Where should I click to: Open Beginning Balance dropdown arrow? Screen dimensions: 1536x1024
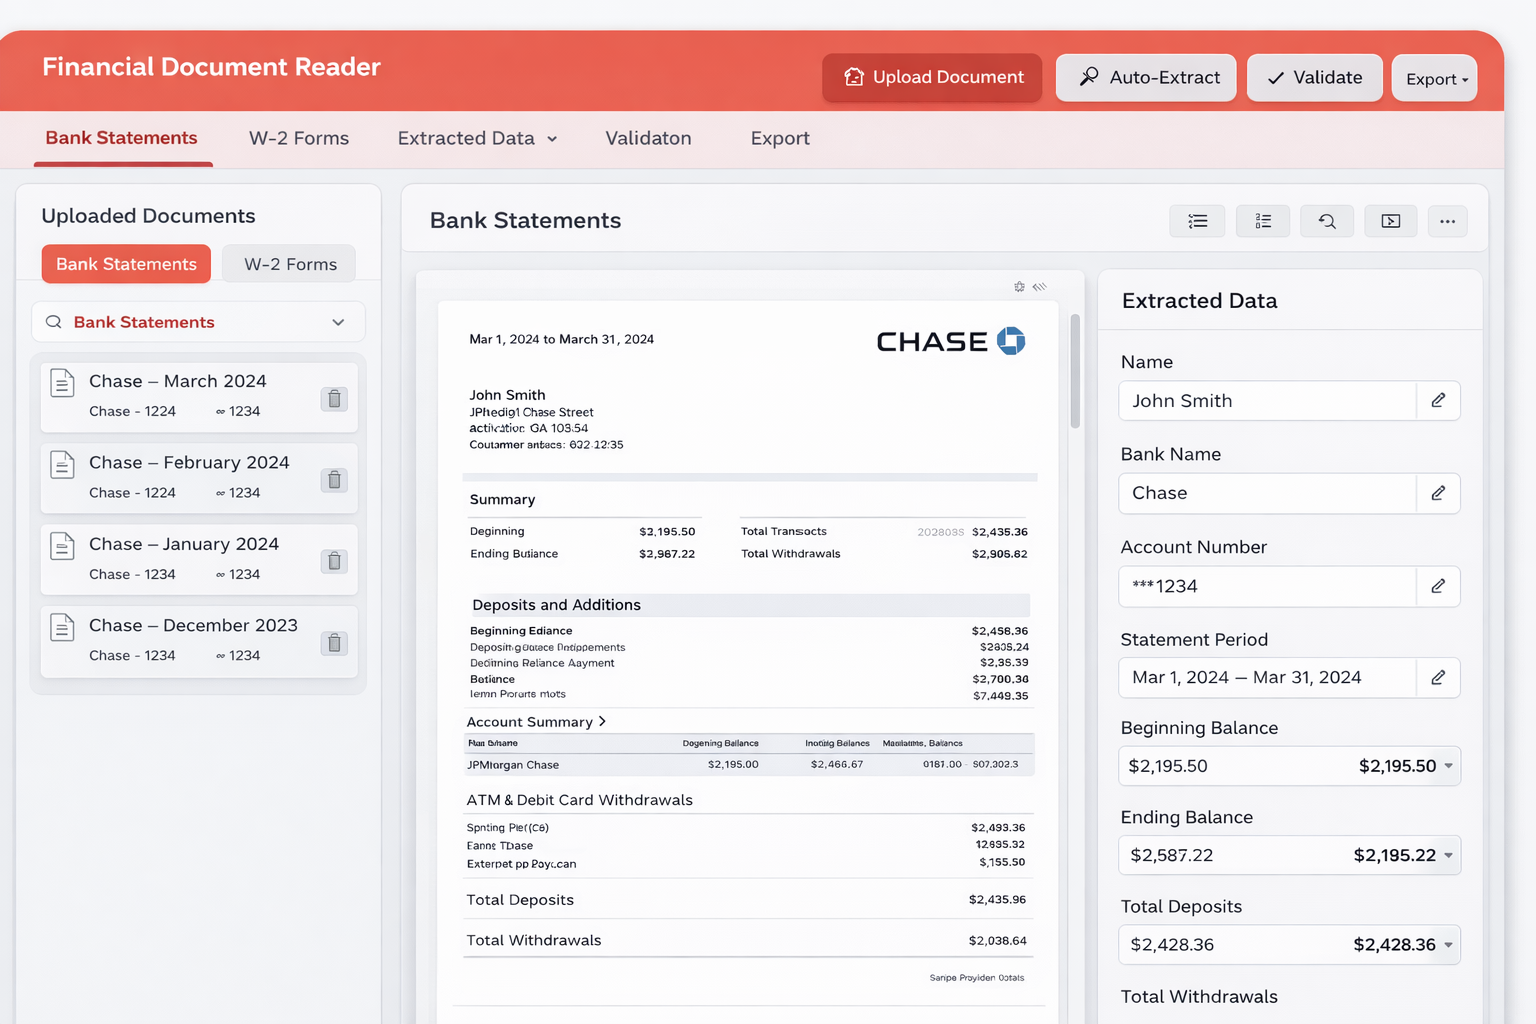(1449, 766)
